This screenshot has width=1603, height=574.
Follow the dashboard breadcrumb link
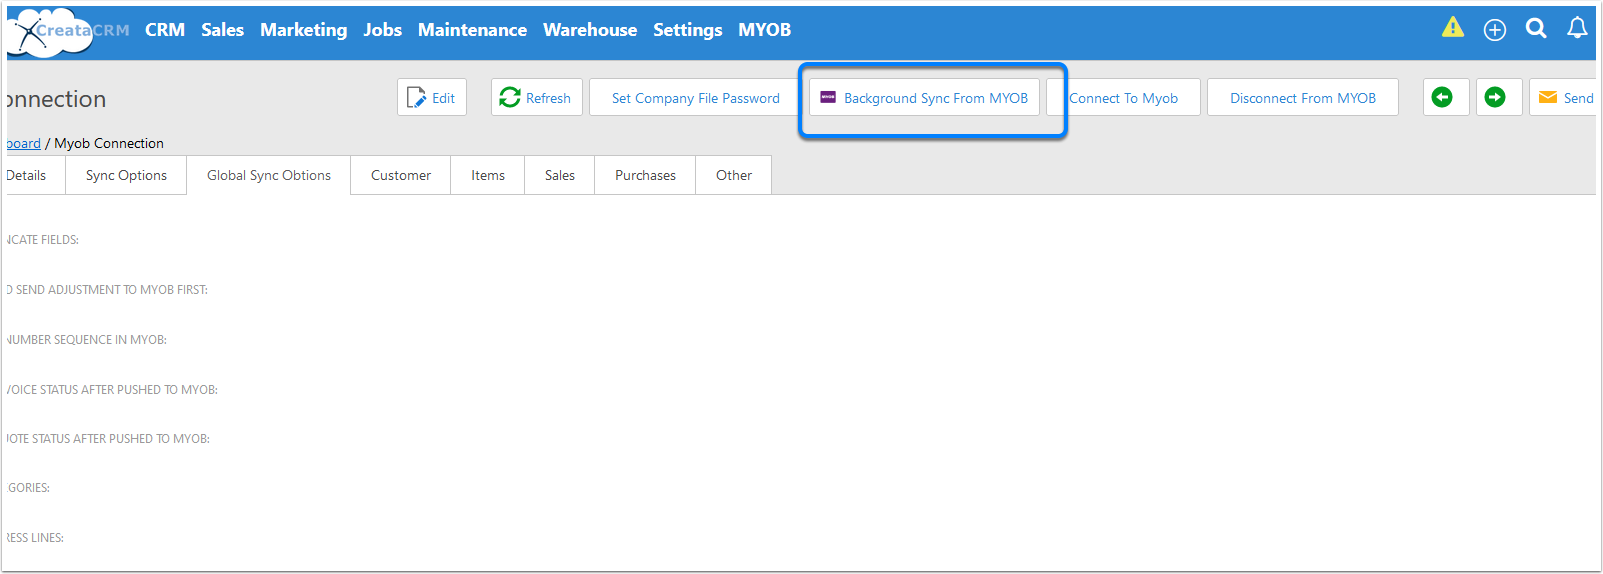pyautogui.click(x=24, y=143)
